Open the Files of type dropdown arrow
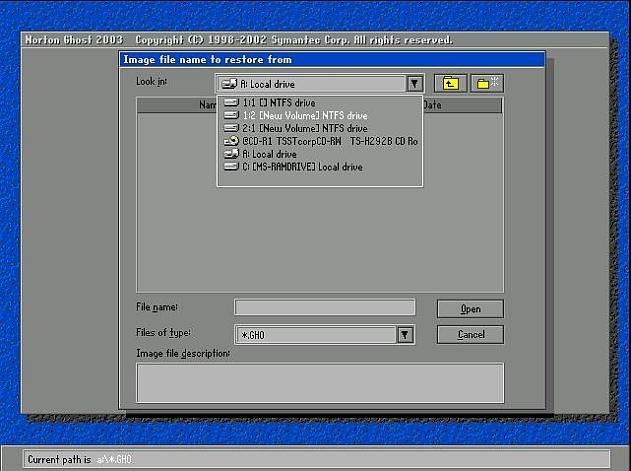631x471 pixels. (x=405, y=335)
